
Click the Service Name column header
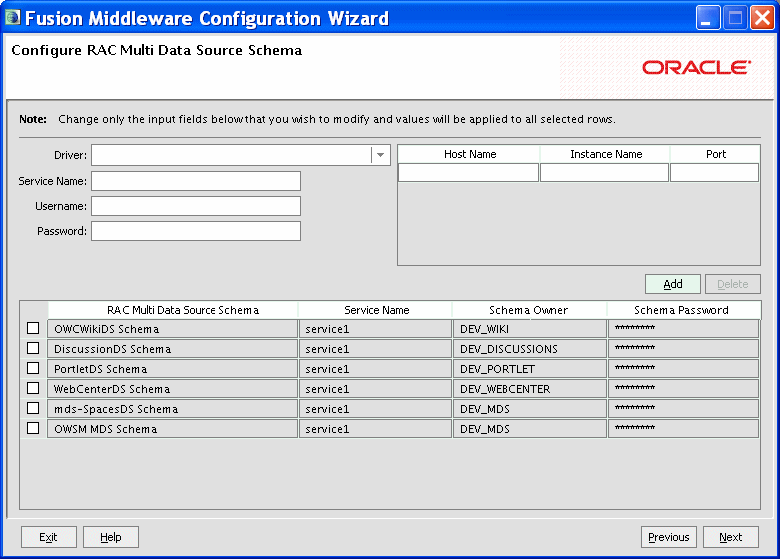point(376,310)
